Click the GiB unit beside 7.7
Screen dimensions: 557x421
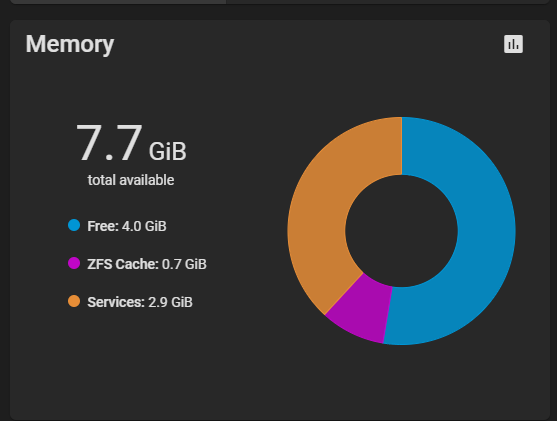[167, 151]
